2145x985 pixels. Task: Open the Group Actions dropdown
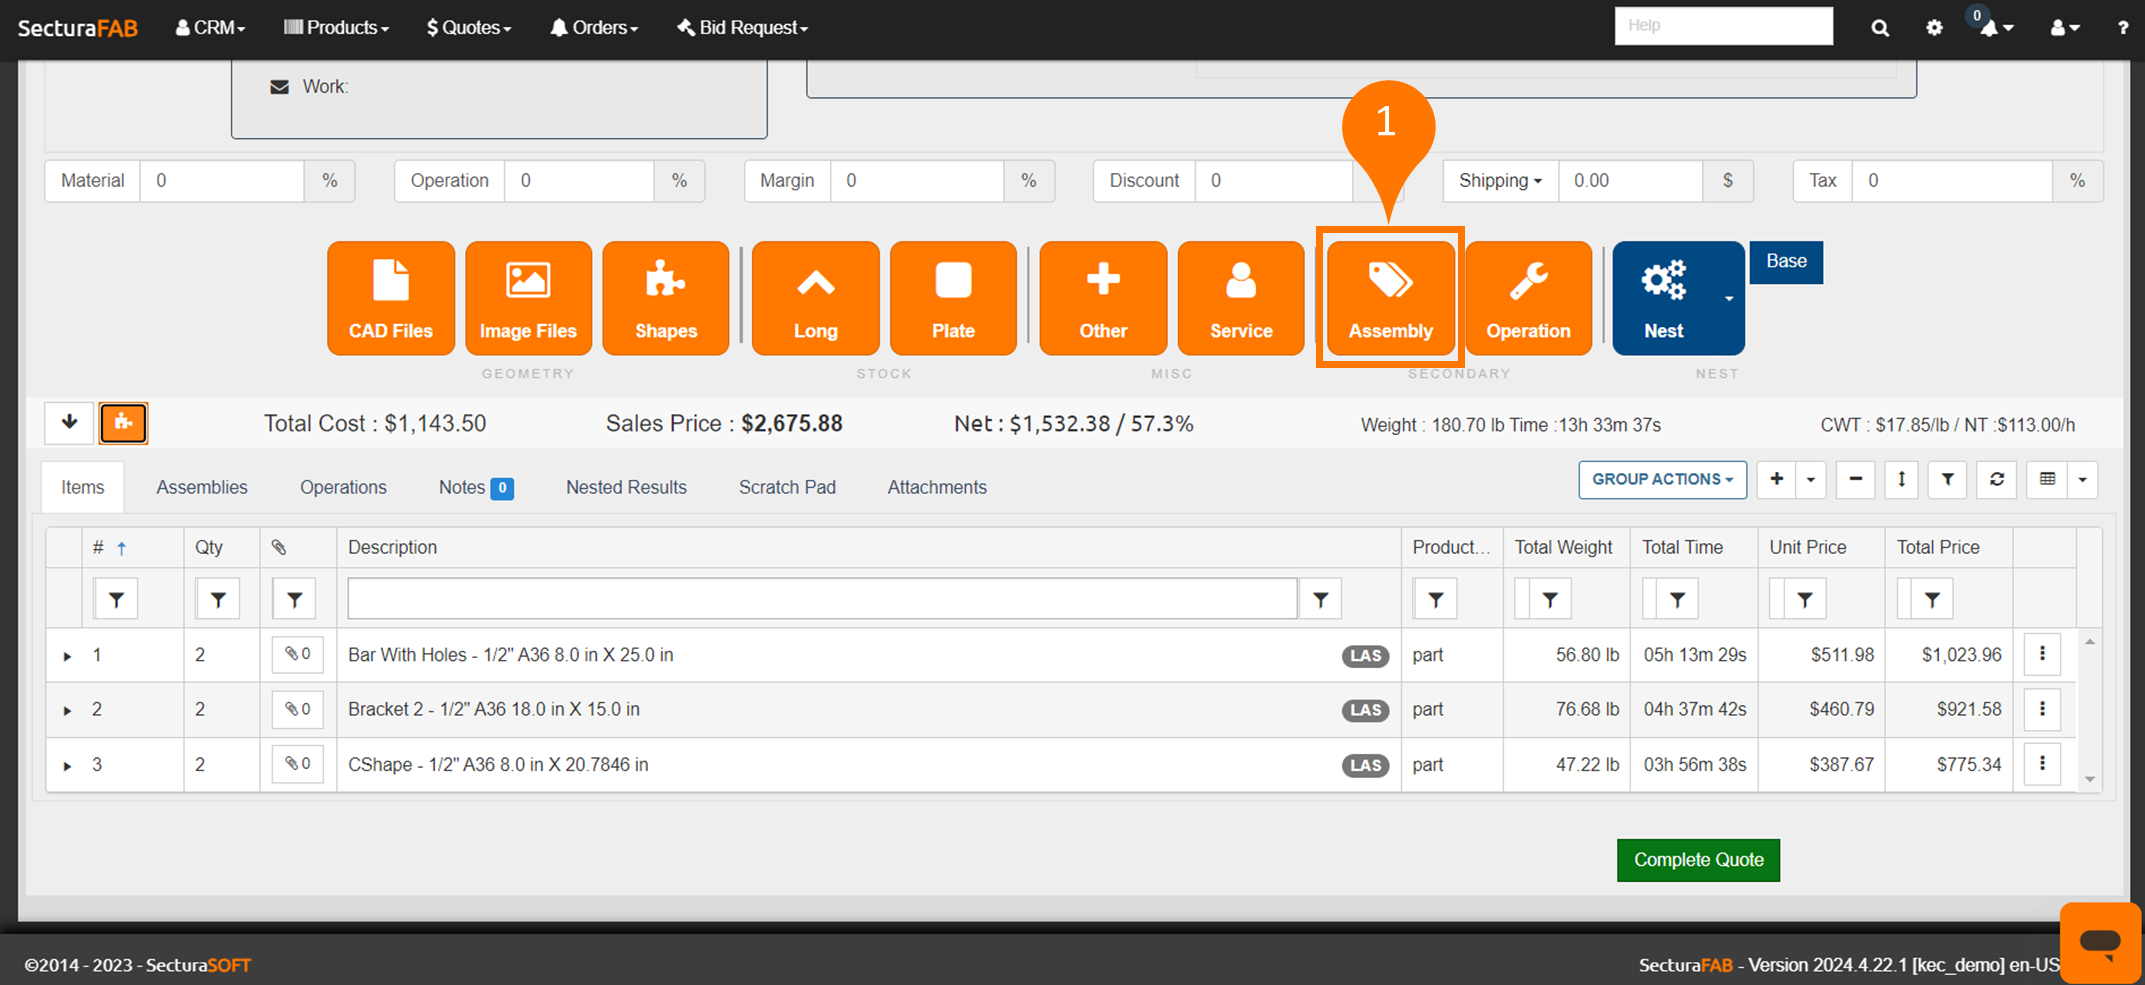[x=1662, y=480]
